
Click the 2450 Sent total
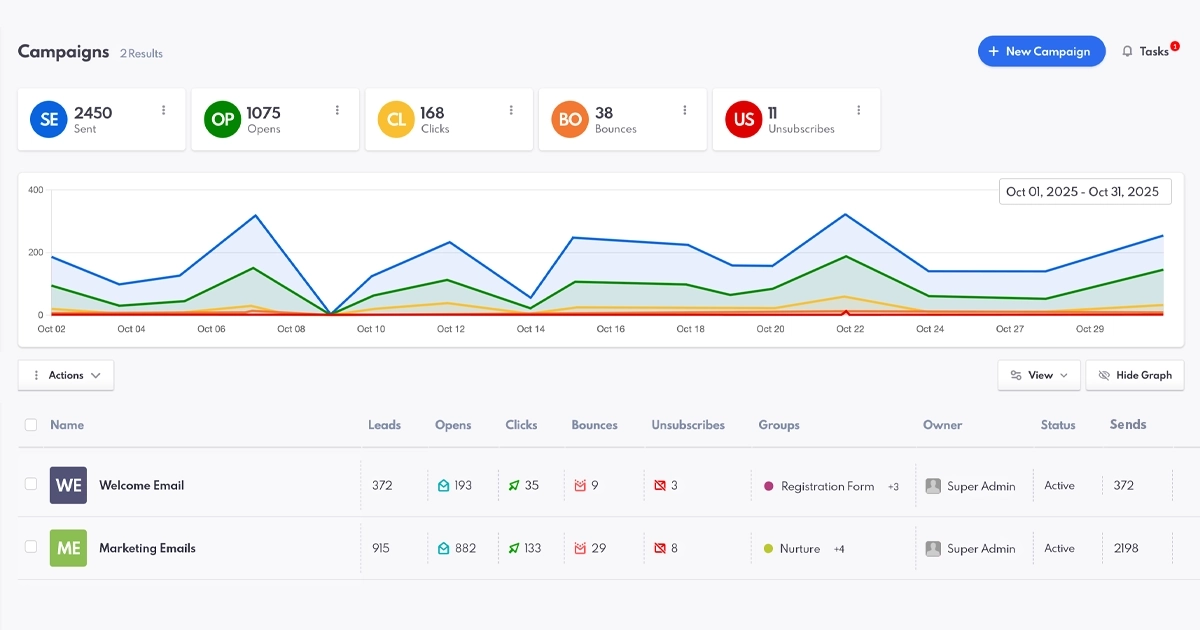pyautogui.click(x=93, y=113)
